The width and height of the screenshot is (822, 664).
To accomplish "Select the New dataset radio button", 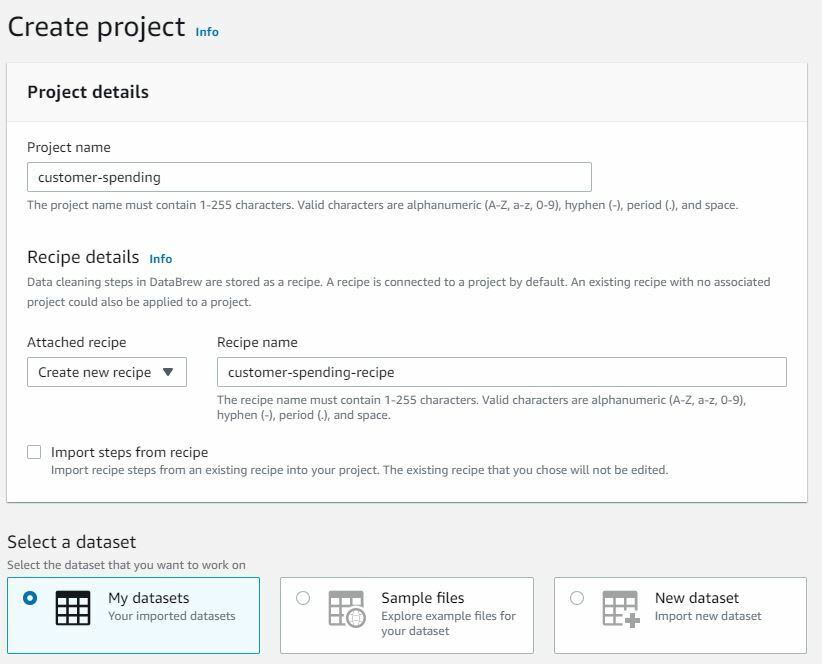I will 577,598.
